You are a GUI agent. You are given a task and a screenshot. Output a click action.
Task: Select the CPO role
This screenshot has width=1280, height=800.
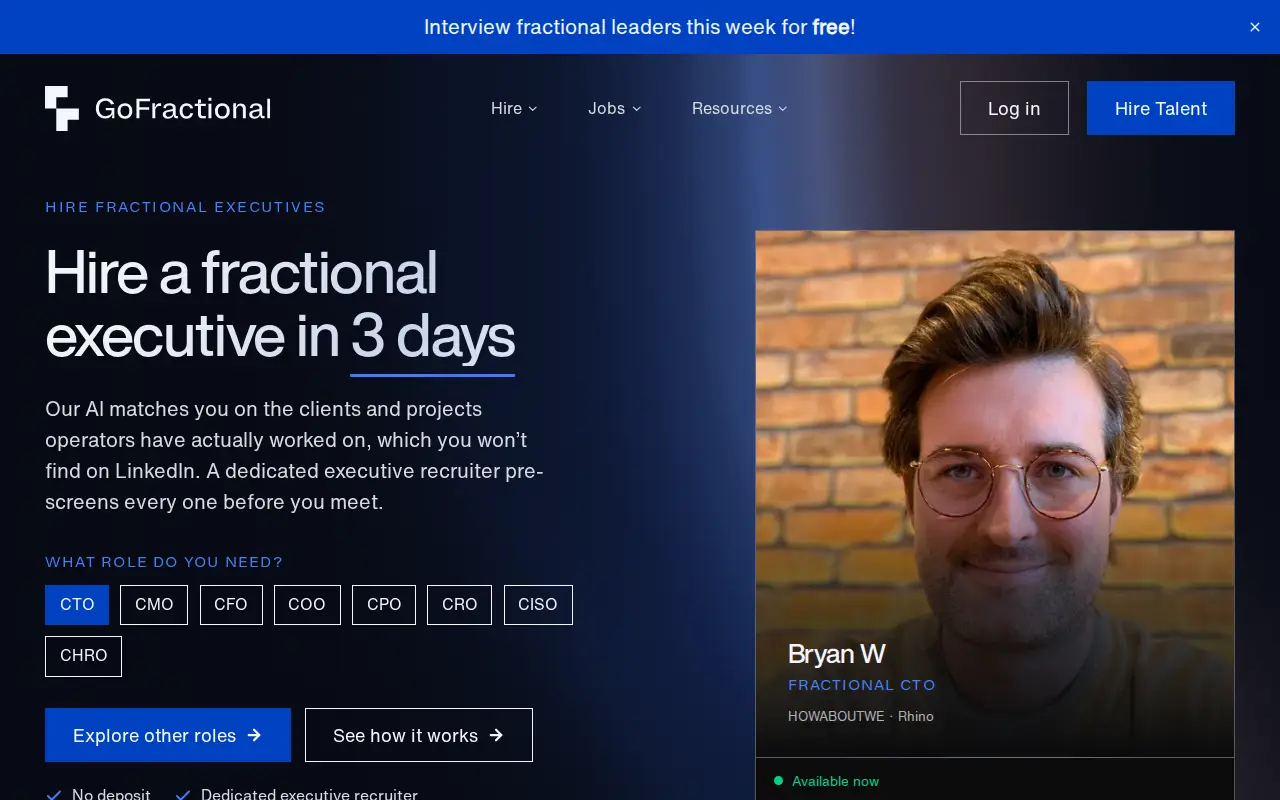click(384, 605)
